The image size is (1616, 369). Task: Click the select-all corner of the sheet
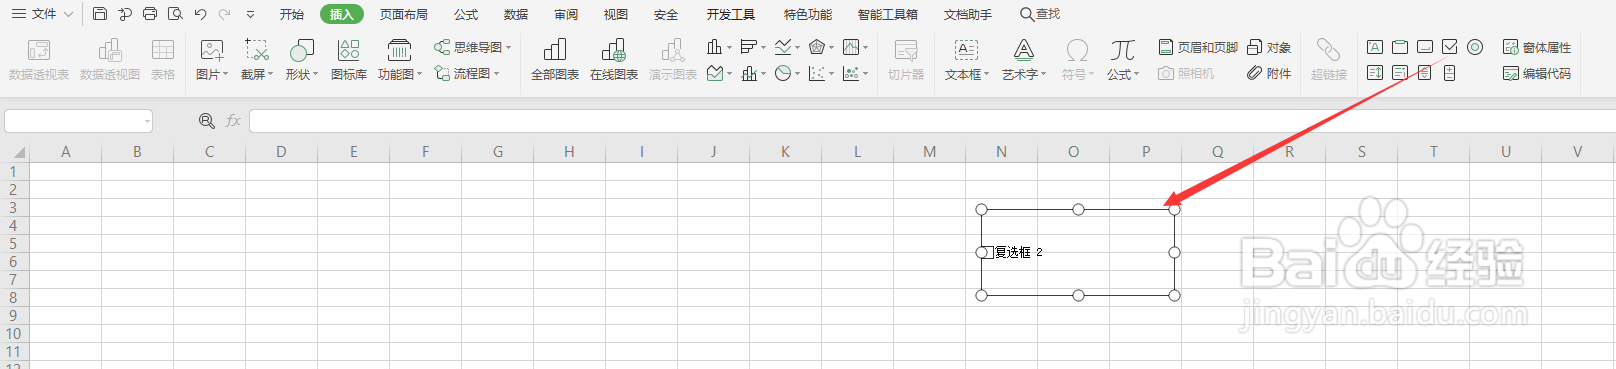(x=15, y=152)
